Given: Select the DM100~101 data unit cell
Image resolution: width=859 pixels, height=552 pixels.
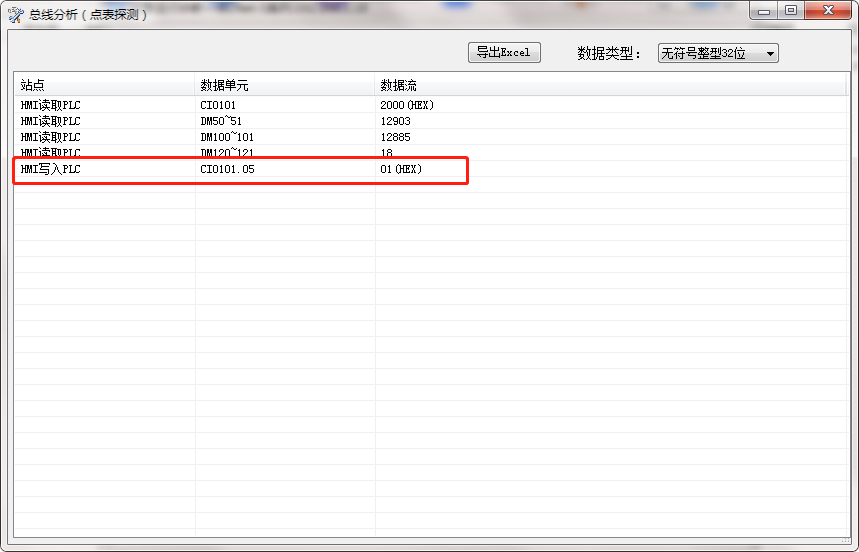Looking at the screenshot, I should (x=227, y=137).
